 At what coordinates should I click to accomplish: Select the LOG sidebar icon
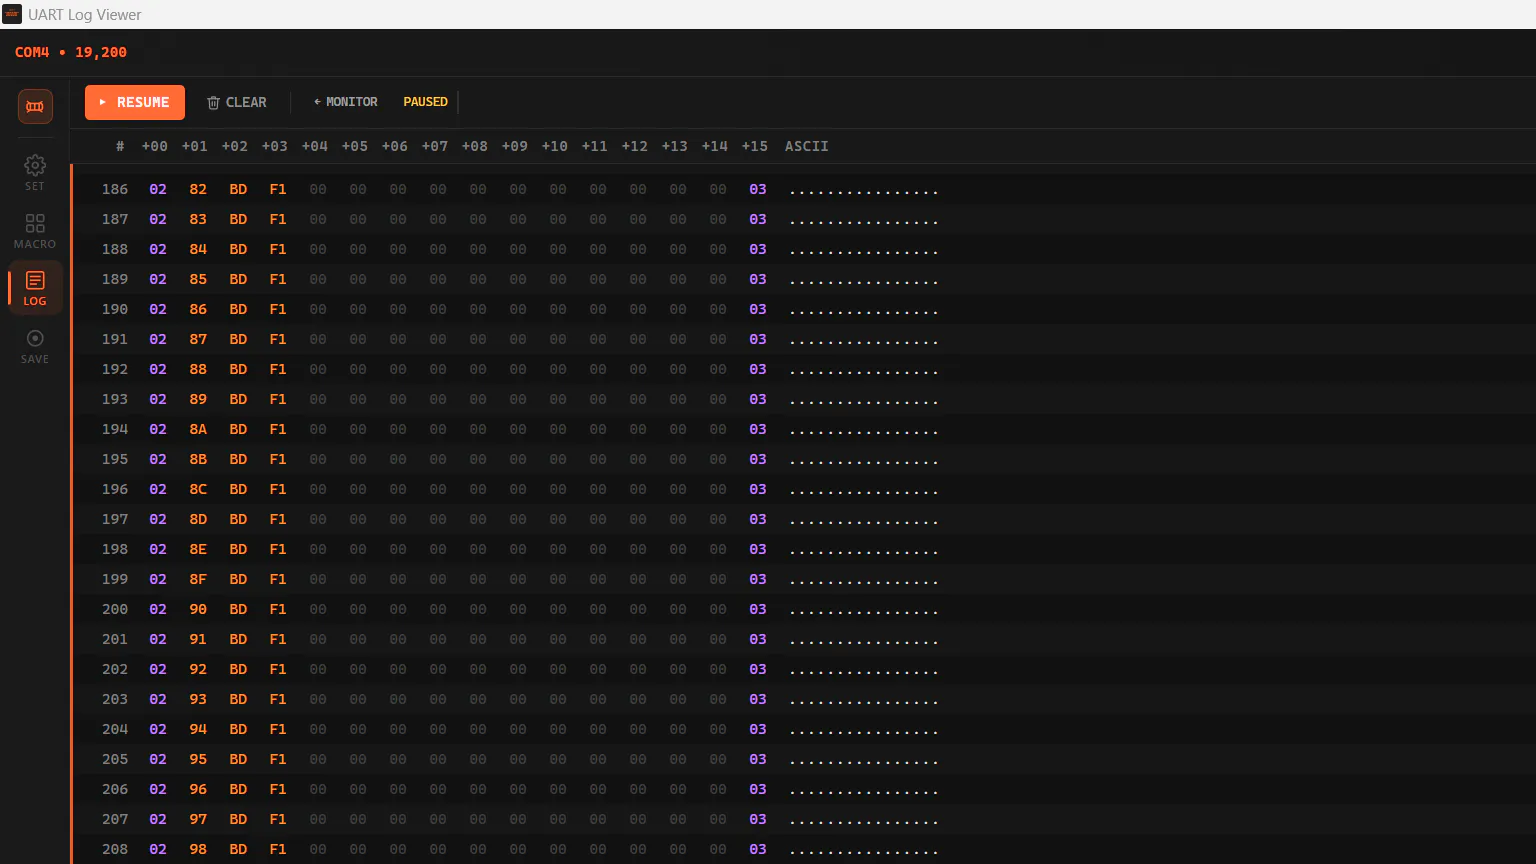35,287
